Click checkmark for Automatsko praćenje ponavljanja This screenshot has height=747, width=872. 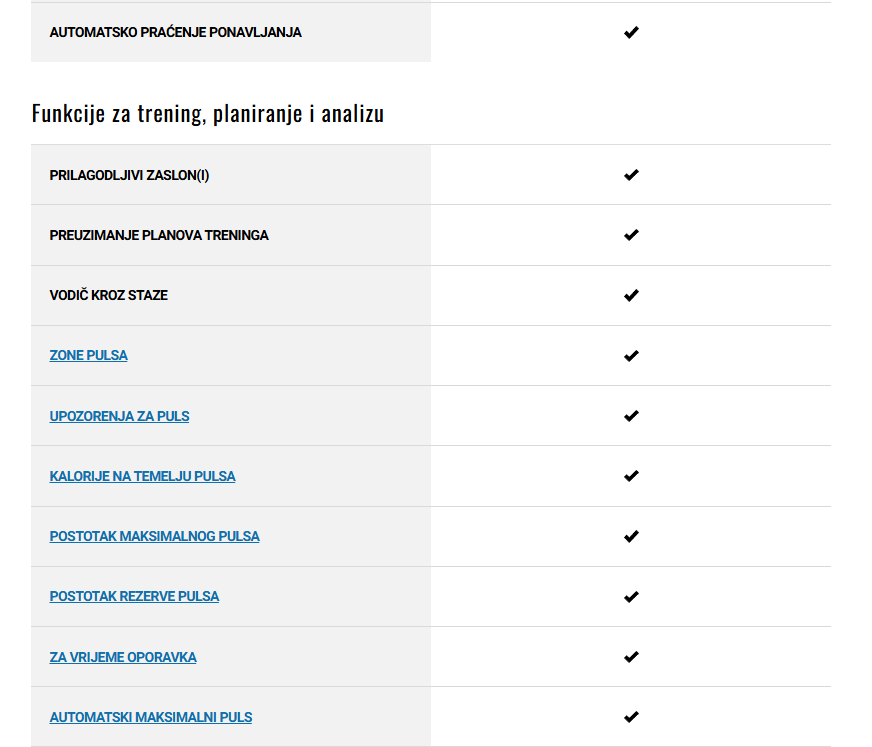(631, 32)
